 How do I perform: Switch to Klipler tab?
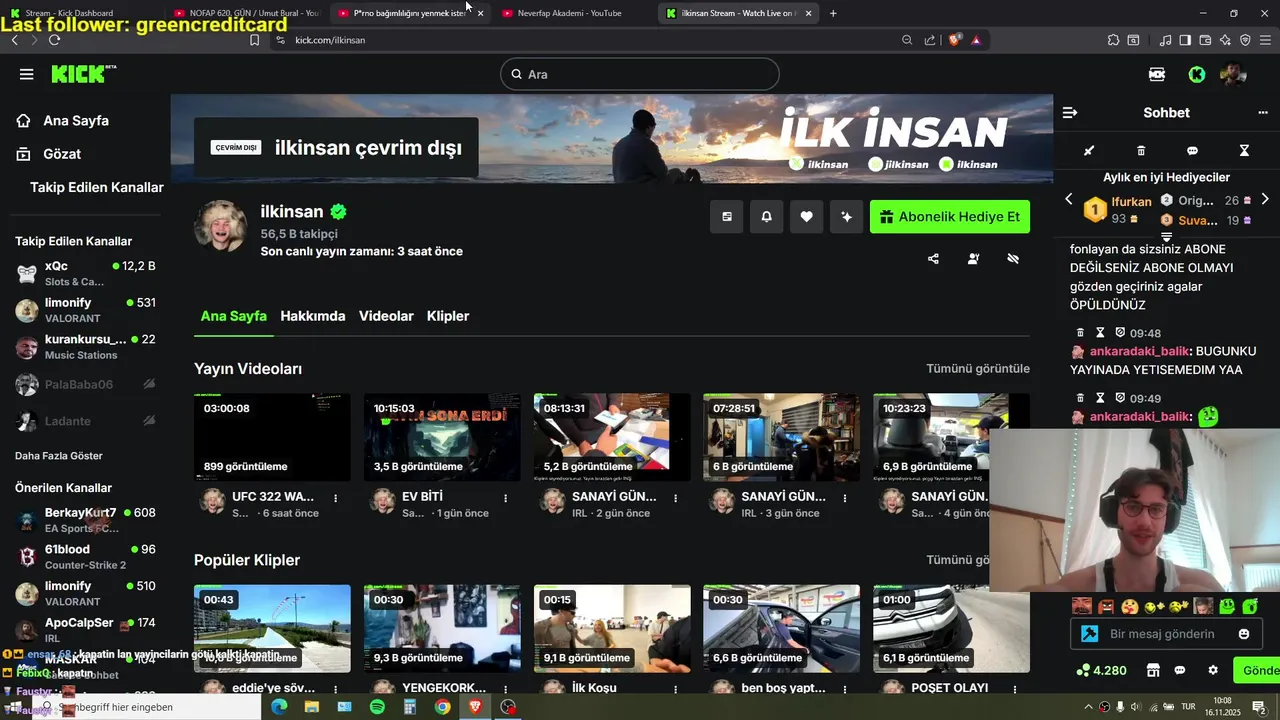tap(448, 316)
